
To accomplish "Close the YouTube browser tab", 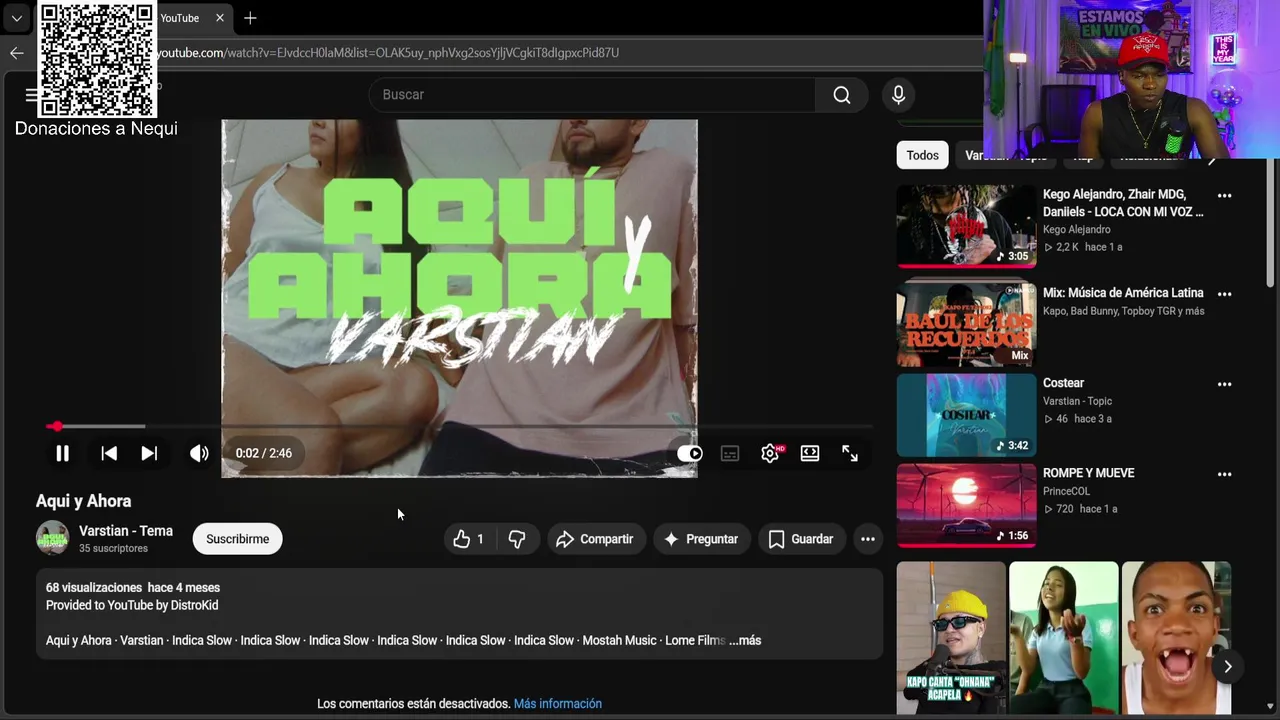I will [x=220, y=18].
